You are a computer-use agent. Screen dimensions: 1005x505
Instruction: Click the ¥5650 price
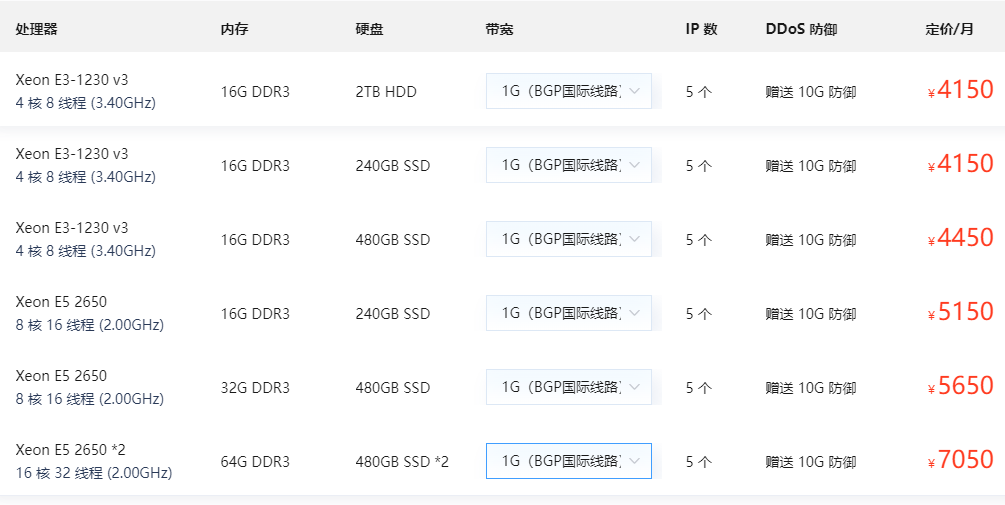tap(960, 385)
